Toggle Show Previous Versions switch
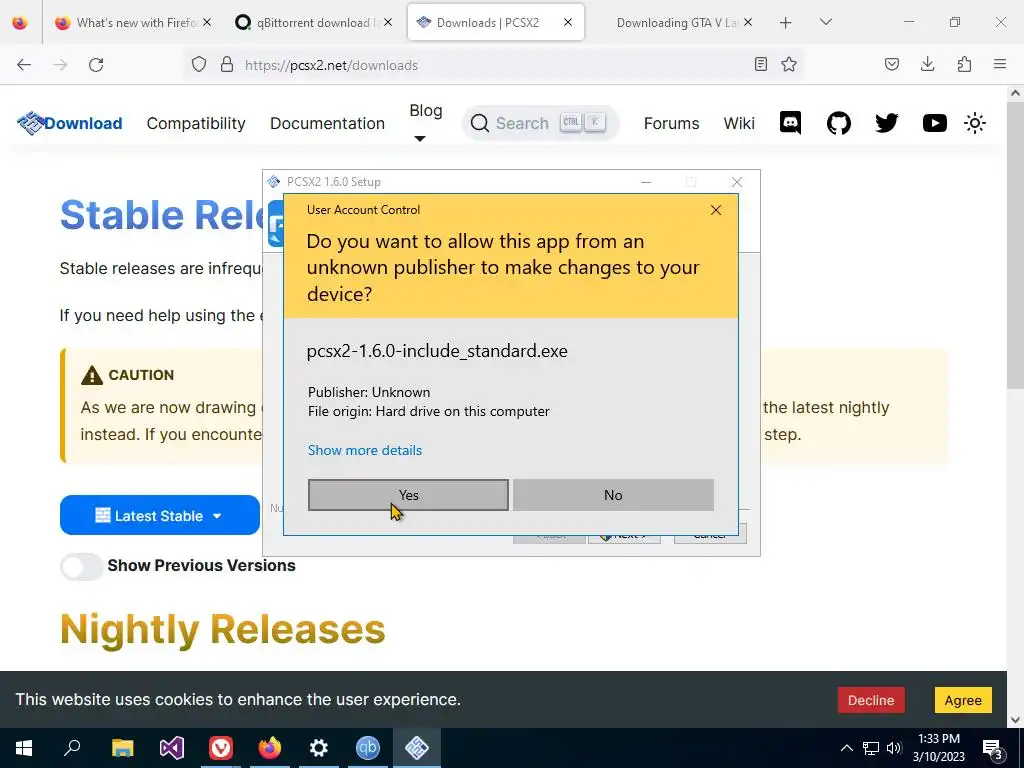 pos(81,566)
